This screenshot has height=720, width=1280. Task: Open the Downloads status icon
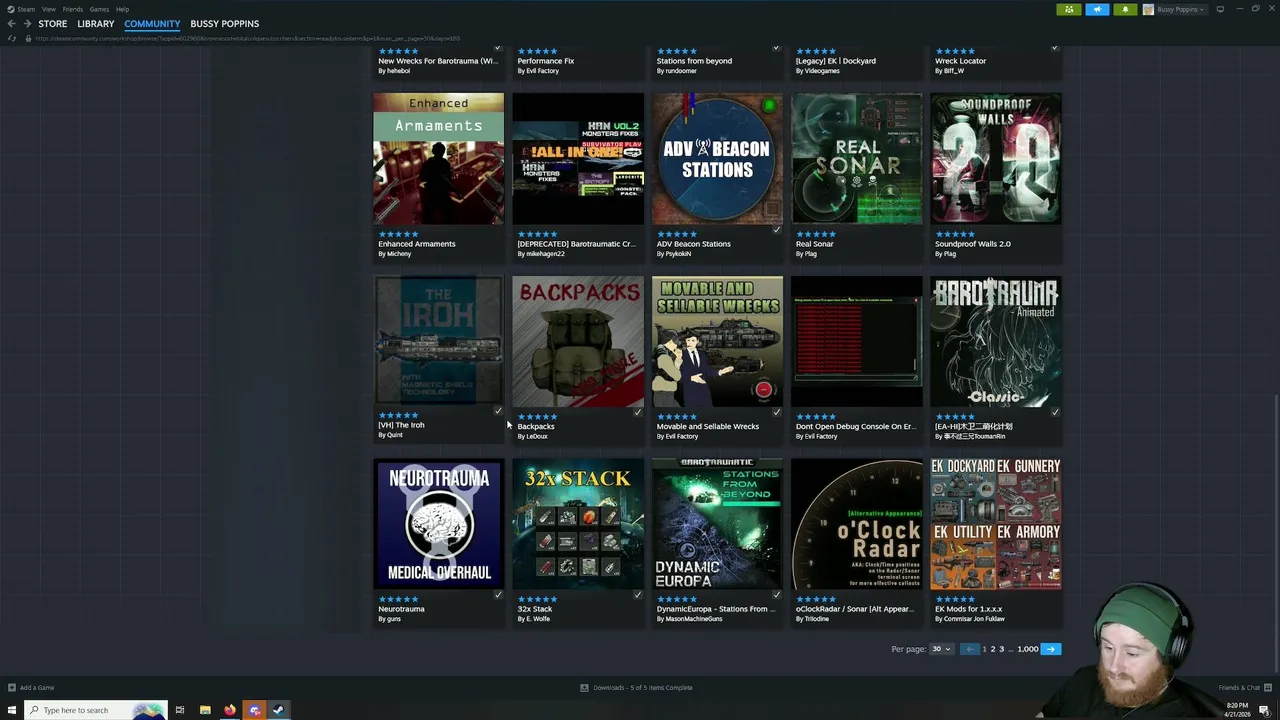click(585, 688)
